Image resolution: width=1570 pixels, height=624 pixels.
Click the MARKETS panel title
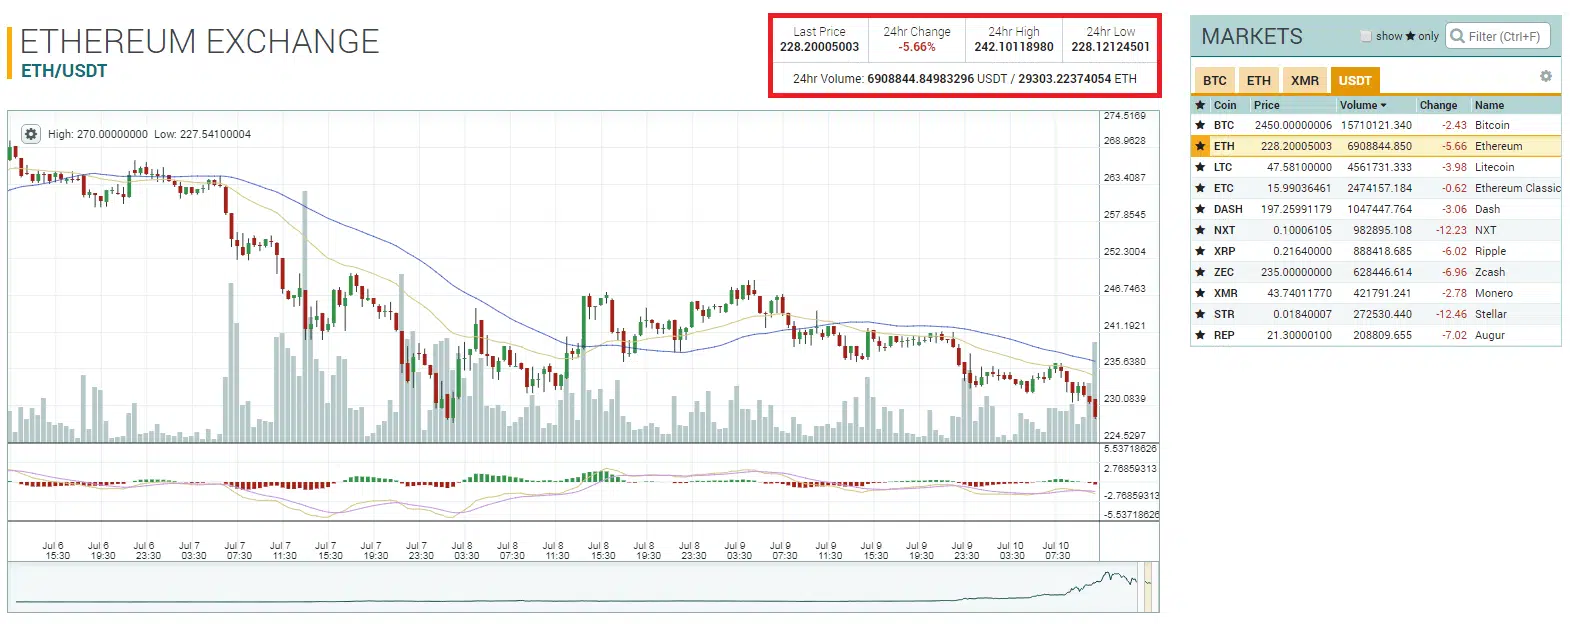coord(1252,37)
